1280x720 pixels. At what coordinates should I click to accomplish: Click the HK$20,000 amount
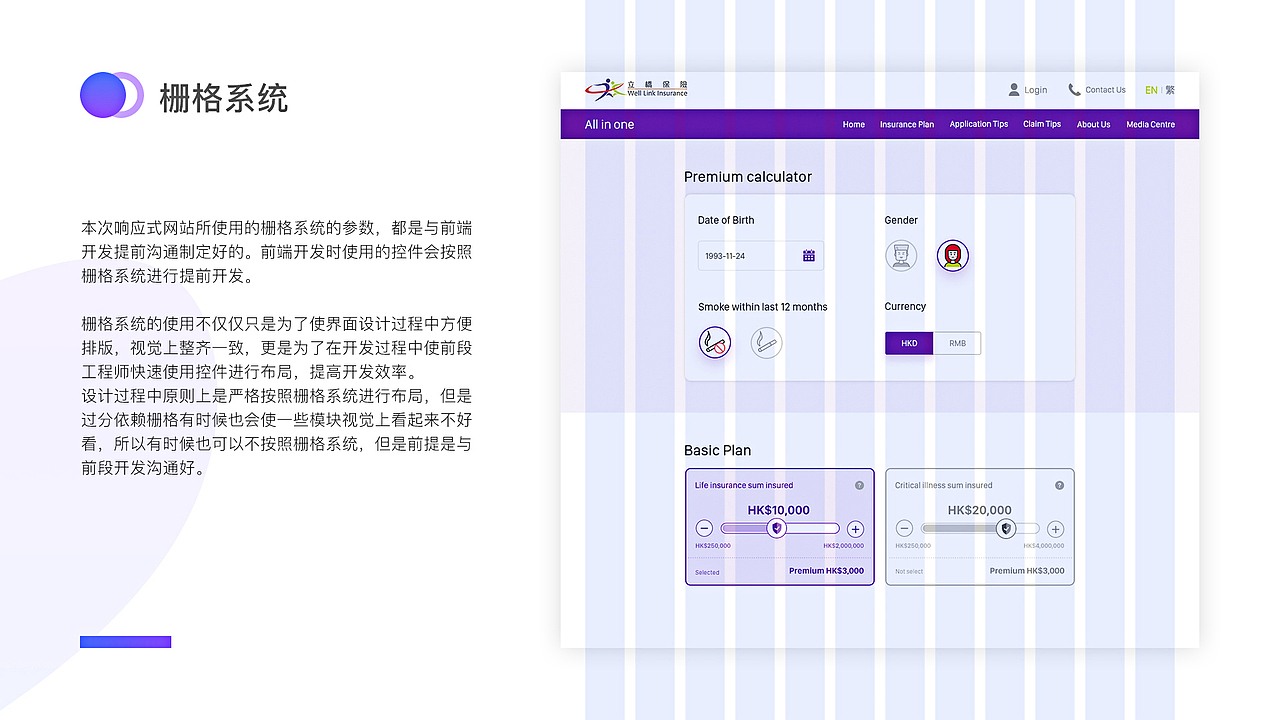[980, 510]
